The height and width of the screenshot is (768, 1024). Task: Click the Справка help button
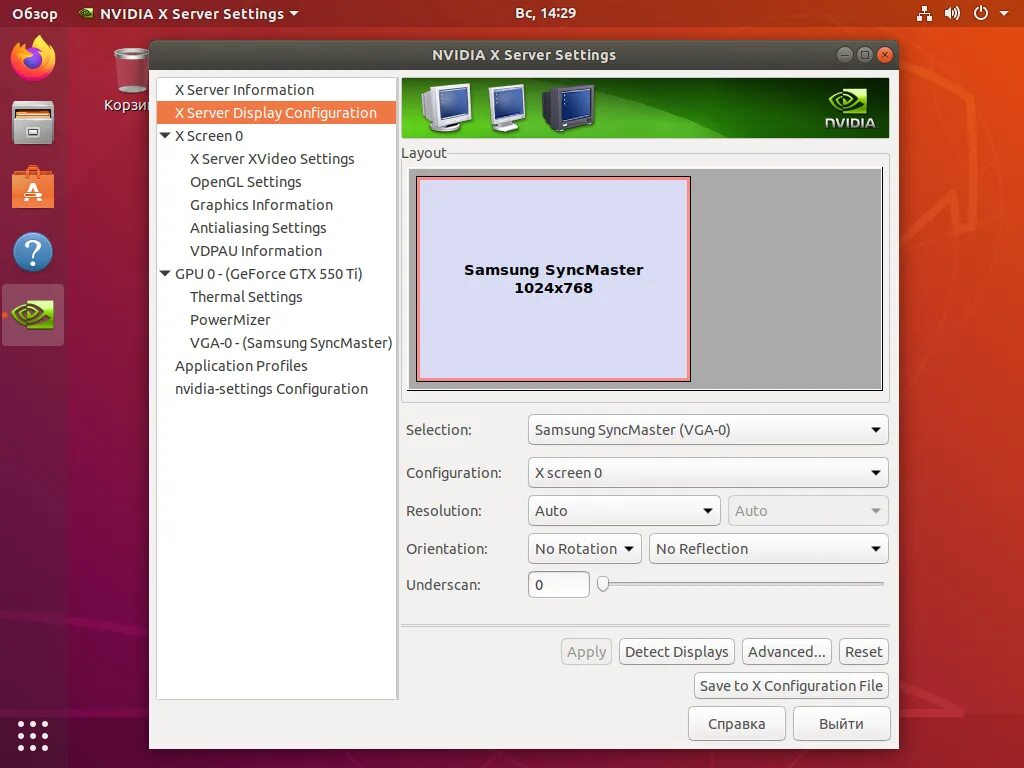pos(737,724)
